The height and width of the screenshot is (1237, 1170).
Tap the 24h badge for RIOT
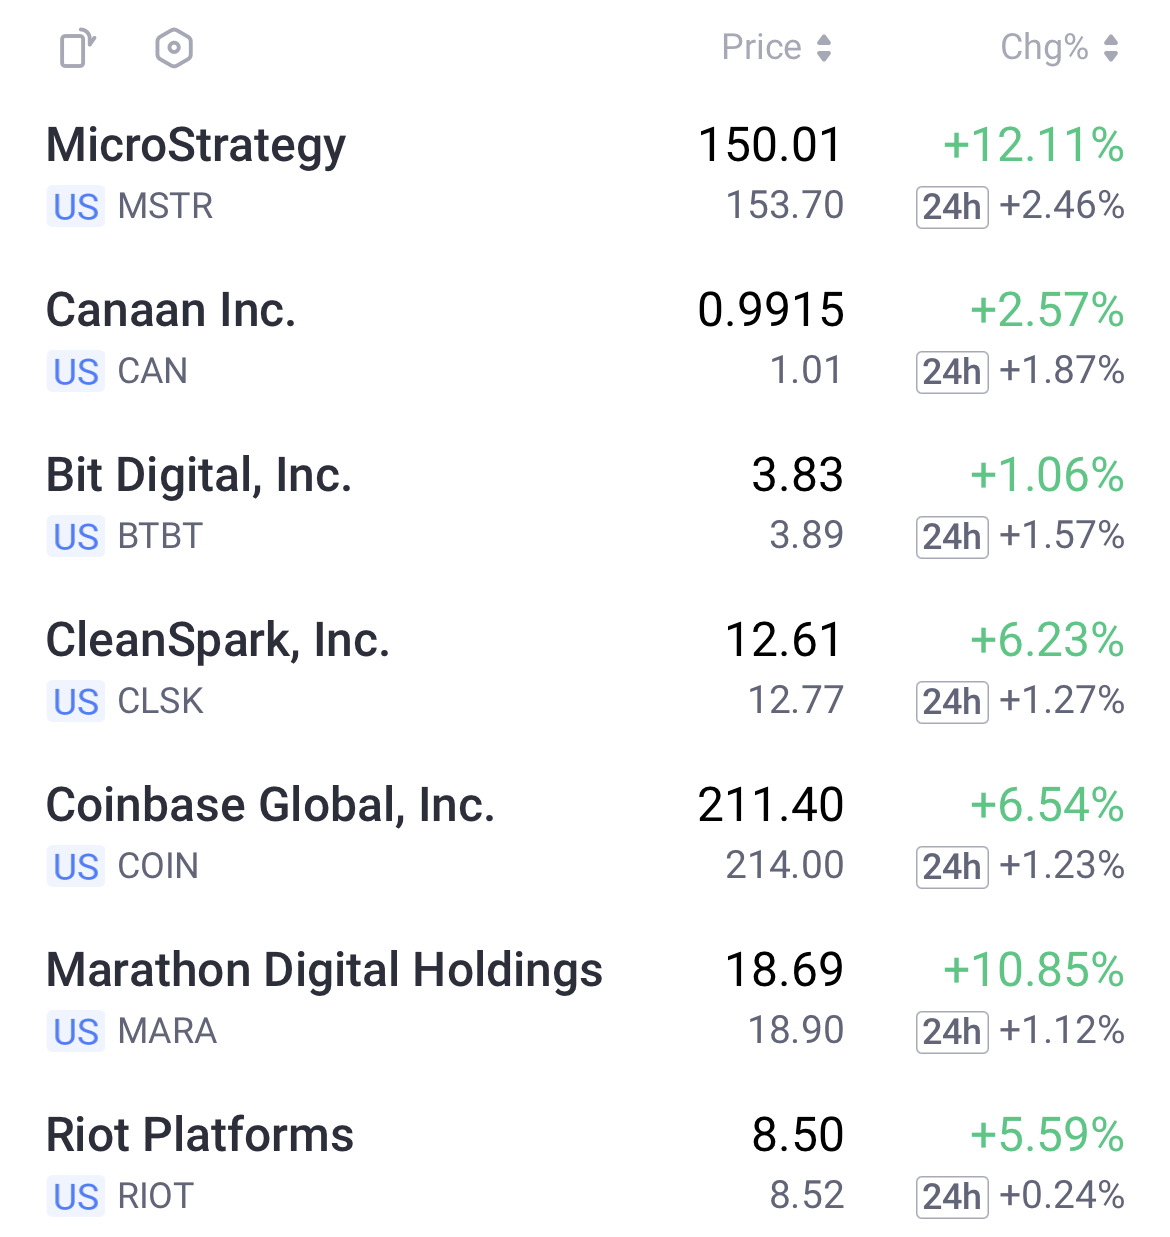point(952,1197)
